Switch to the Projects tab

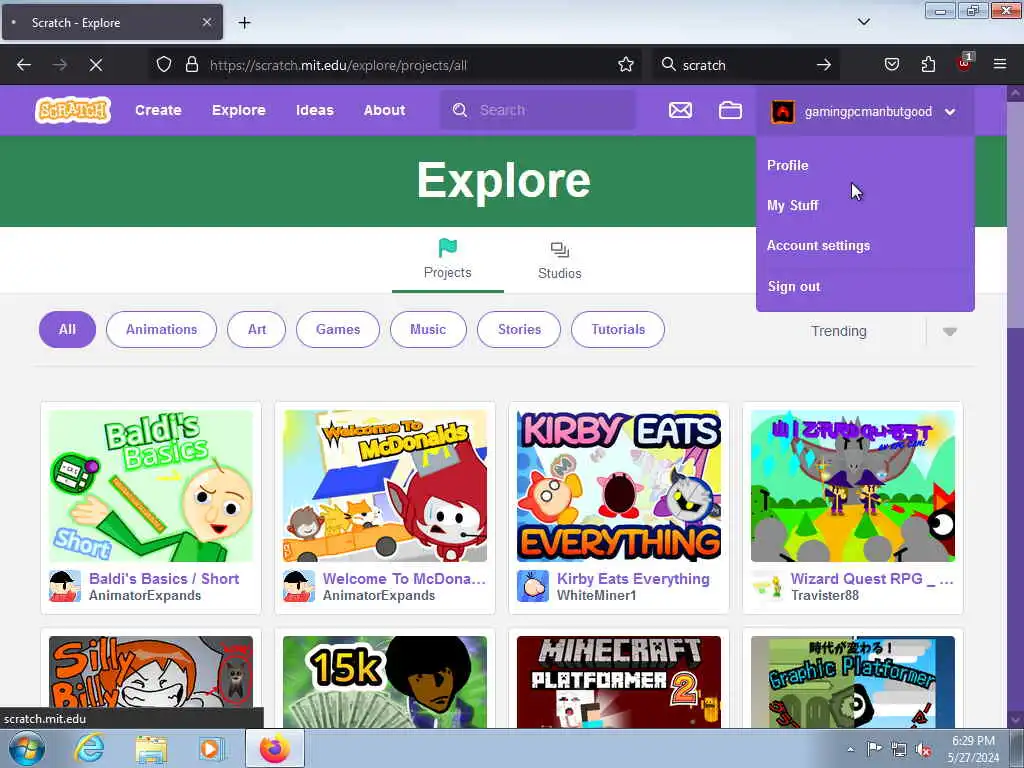pyautogui.click(x=447, y=261)
